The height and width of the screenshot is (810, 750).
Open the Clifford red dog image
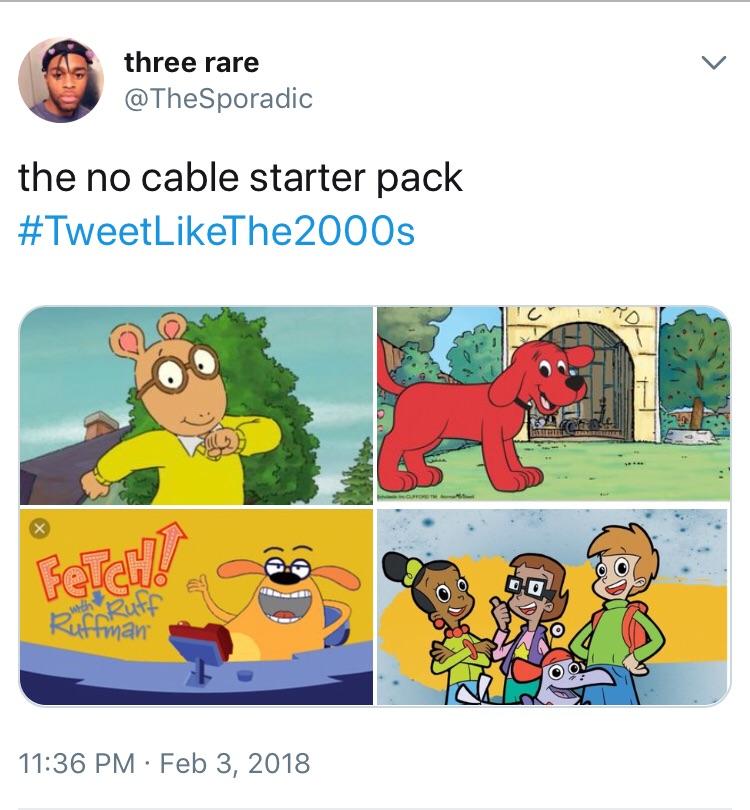click(554, 404)
